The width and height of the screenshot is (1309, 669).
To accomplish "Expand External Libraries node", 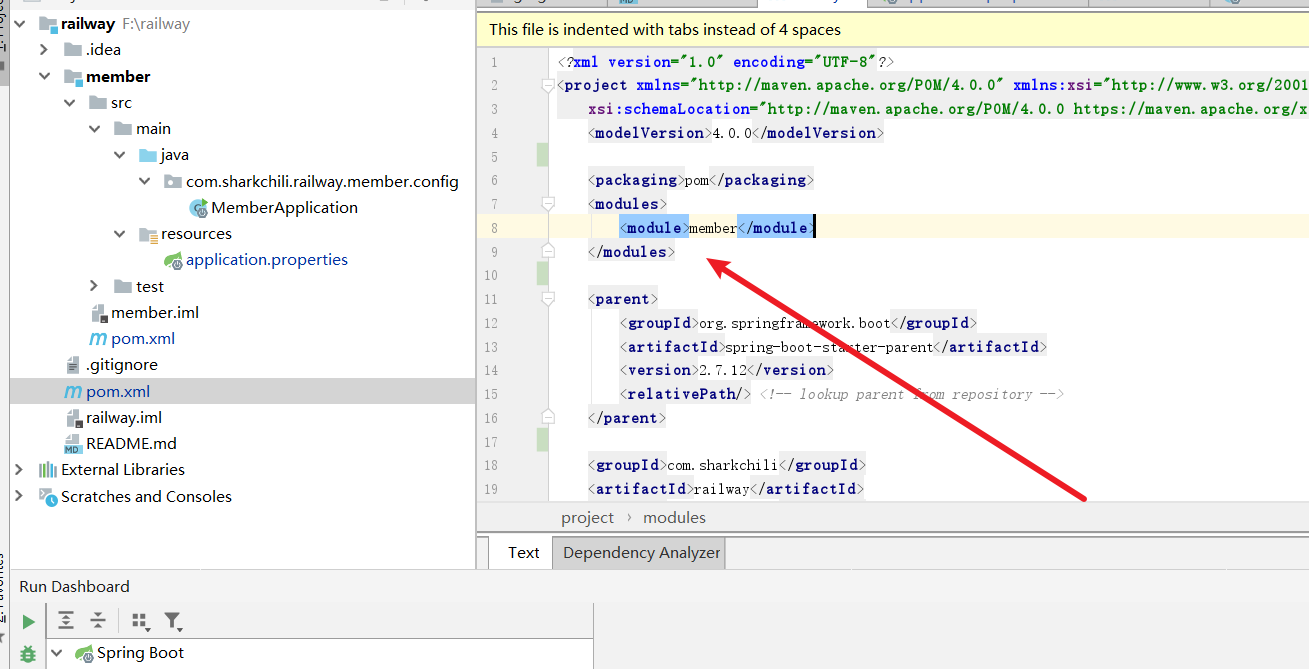I will point(19,469).
